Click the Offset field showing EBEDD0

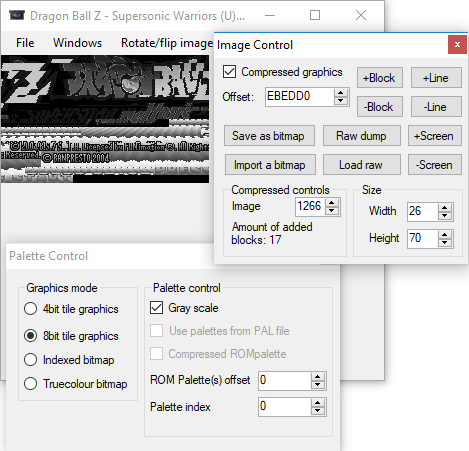tap(299, 97)
